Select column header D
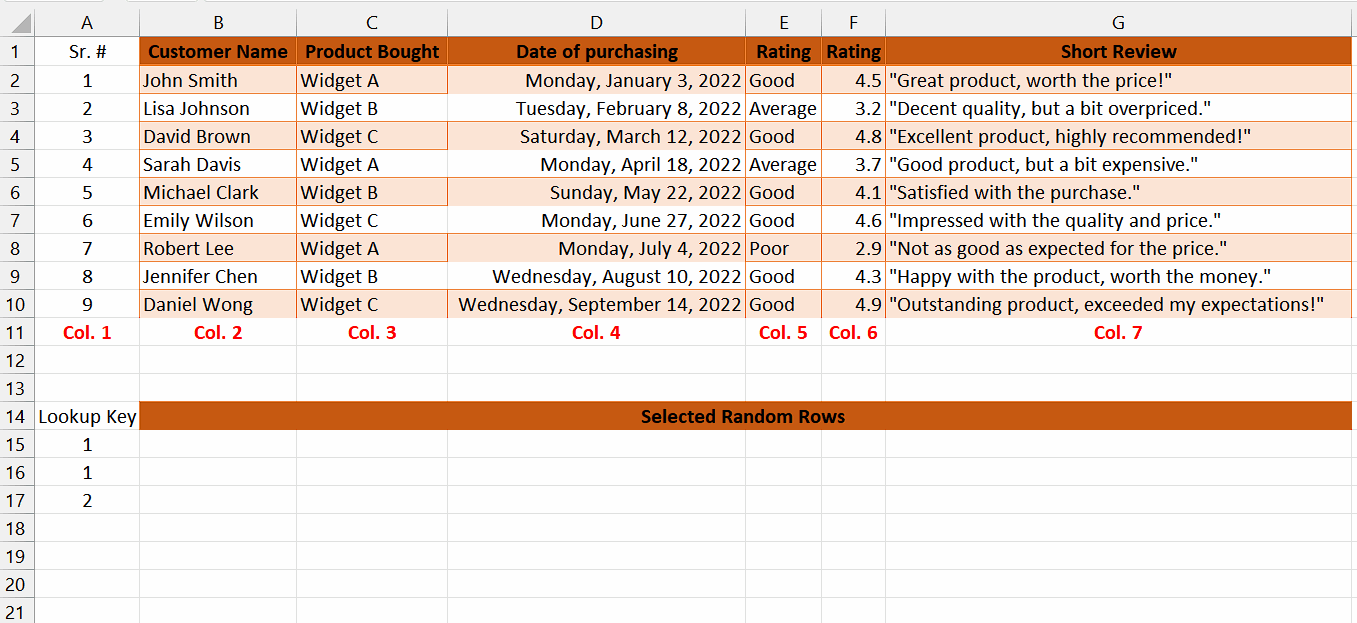 [596, 22]
